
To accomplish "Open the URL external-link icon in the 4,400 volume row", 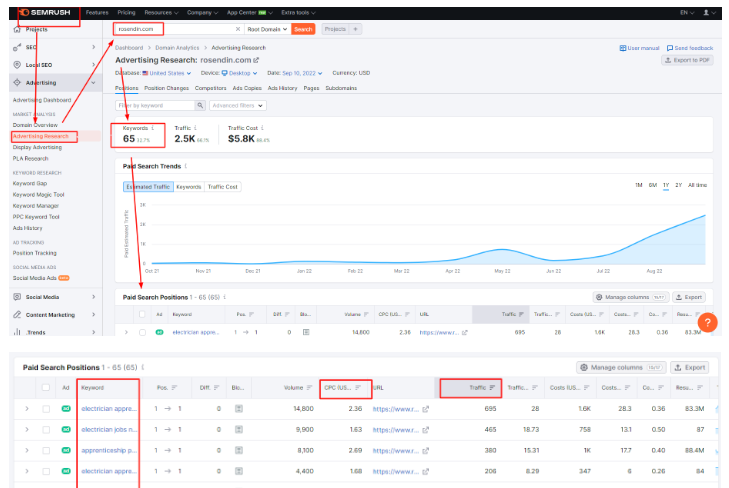I will (425, 471).
